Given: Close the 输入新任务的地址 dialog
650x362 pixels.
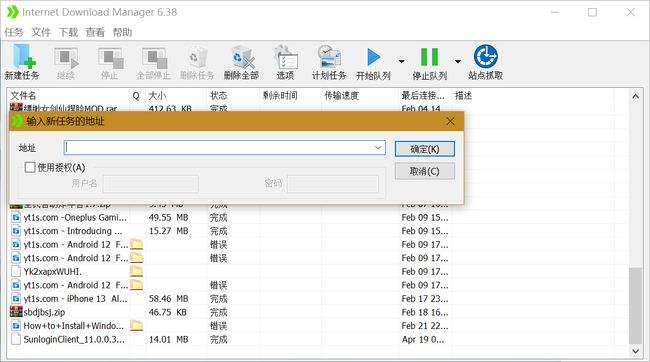Looking at the screenshot, I should (450, 121).
